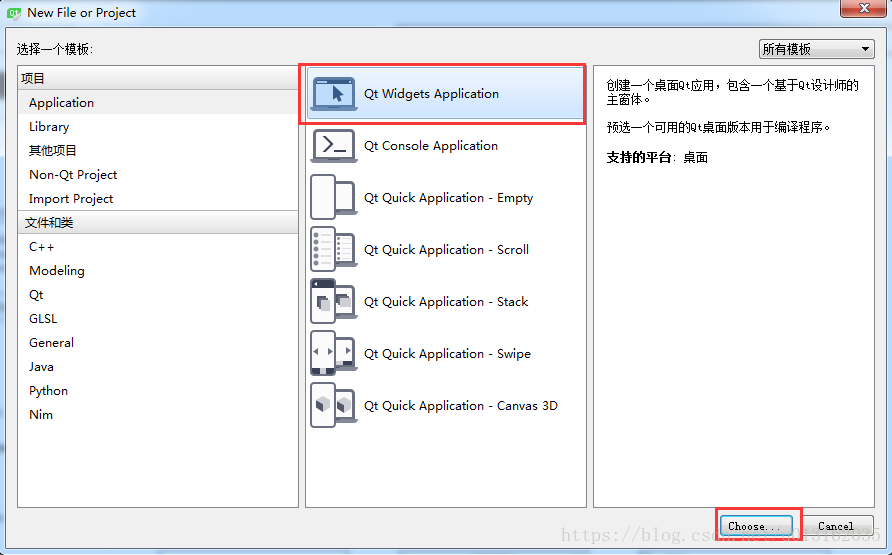Image resolution: width=892 pixels, height=555 pixels.
Task: Click the Qt Quick Application Swipe icon
Action: (334, 353)
